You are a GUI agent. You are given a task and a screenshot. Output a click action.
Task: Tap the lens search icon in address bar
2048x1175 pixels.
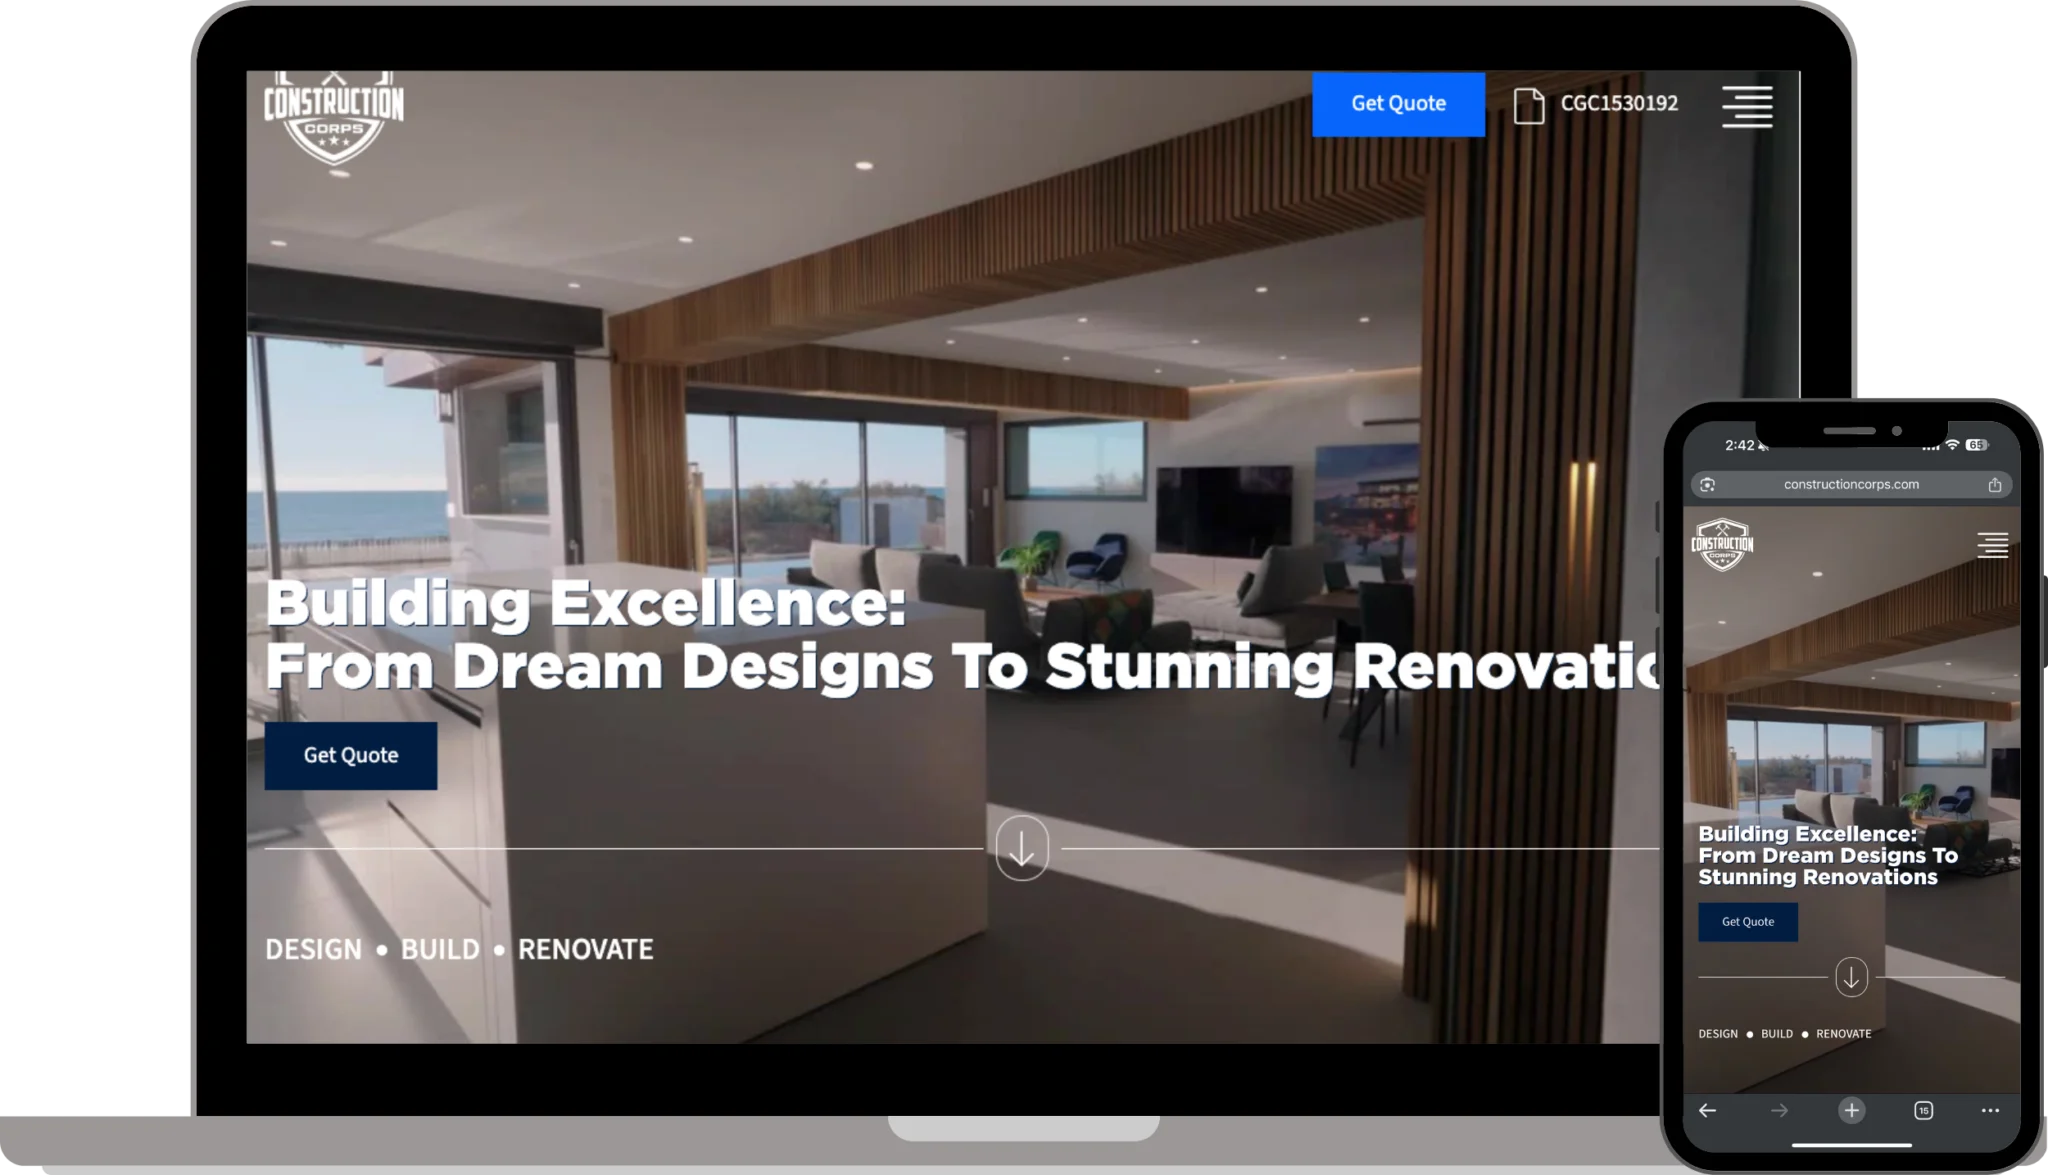pyautogui.click(x=1707, y=485)
